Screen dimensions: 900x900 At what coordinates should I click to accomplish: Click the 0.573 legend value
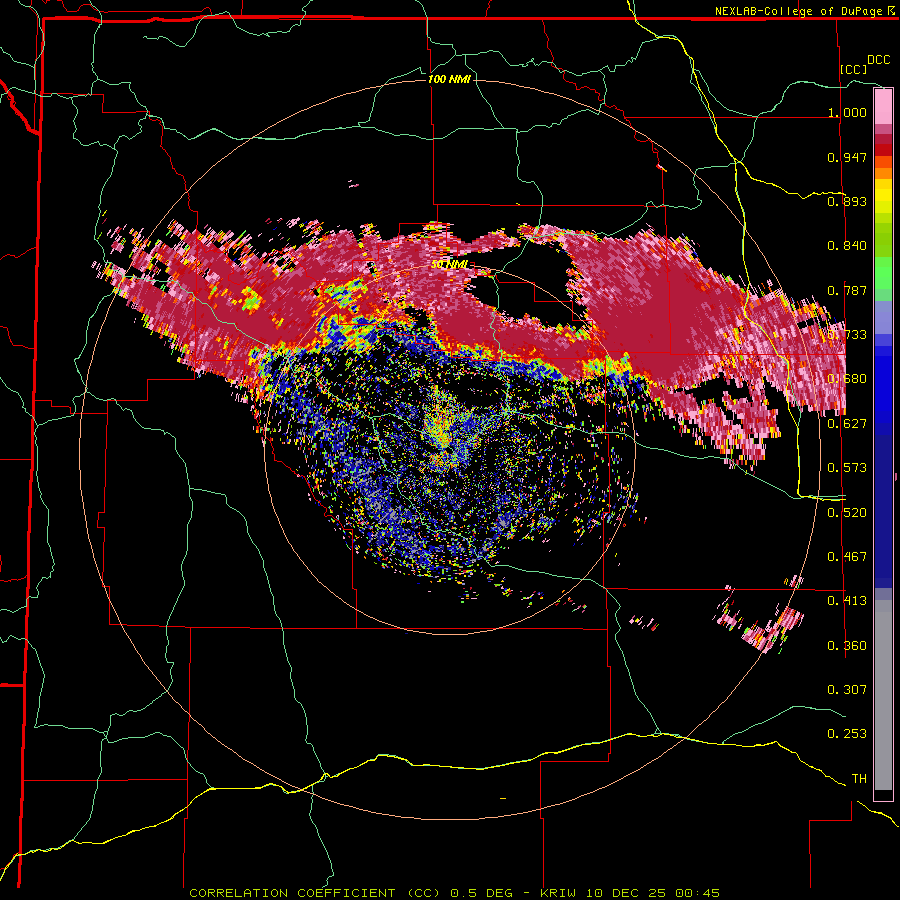coord(847,468)
